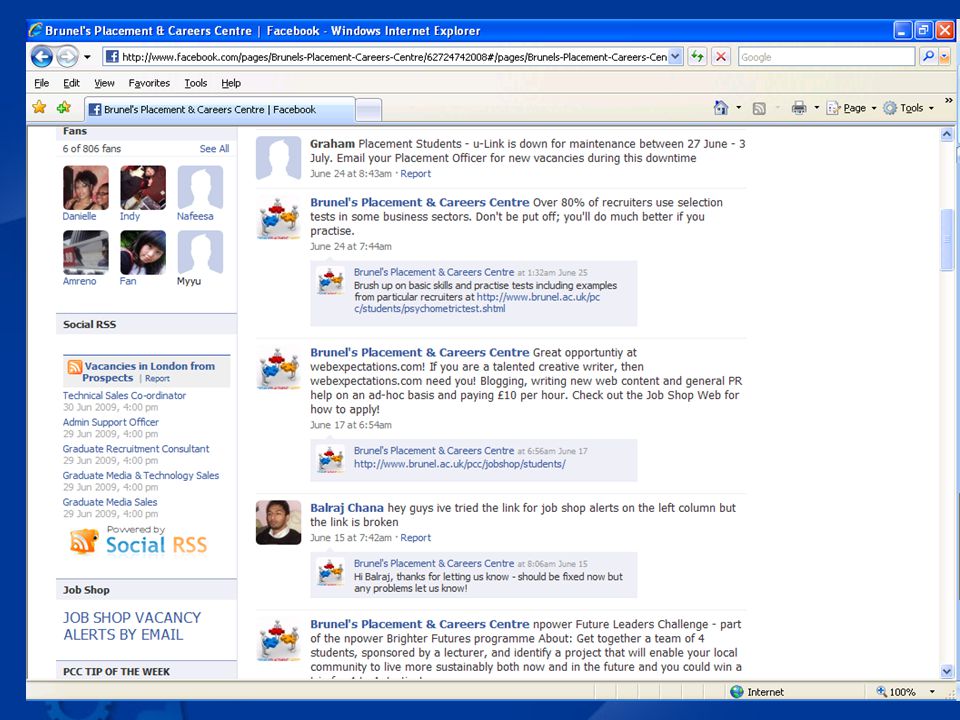This screenshot has height=720, width=960.
Task: Click Report link on Balraj Chana's post
Action: click(x=416, y=538)
